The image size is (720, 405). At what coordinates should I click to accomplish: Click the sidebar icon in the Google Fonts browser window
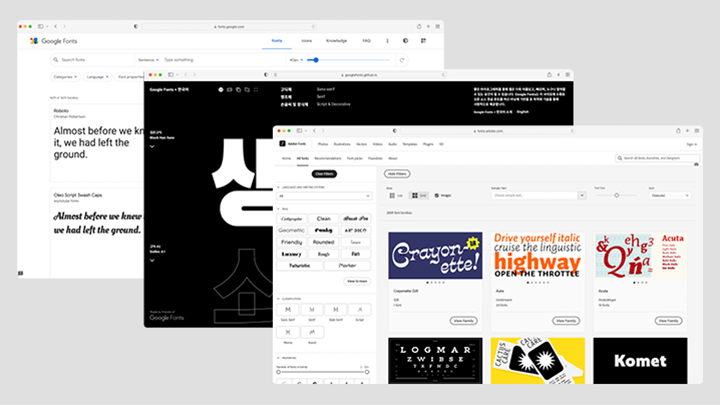click(40, 27)
